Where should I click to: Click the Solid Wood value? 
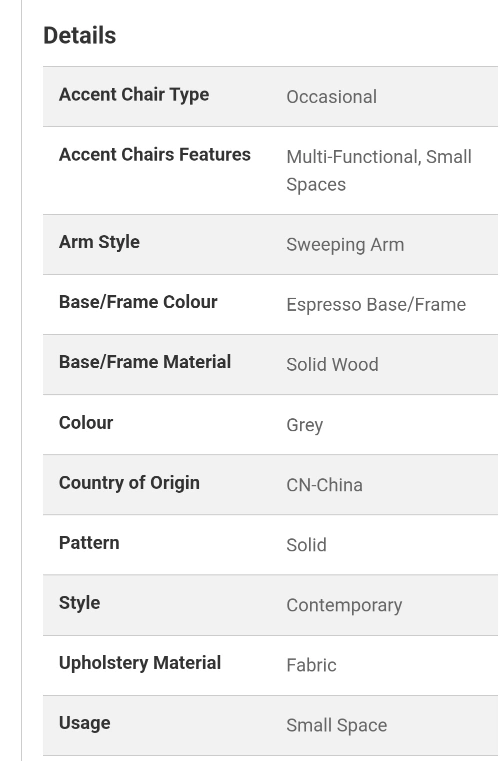(x=333, y=364)
